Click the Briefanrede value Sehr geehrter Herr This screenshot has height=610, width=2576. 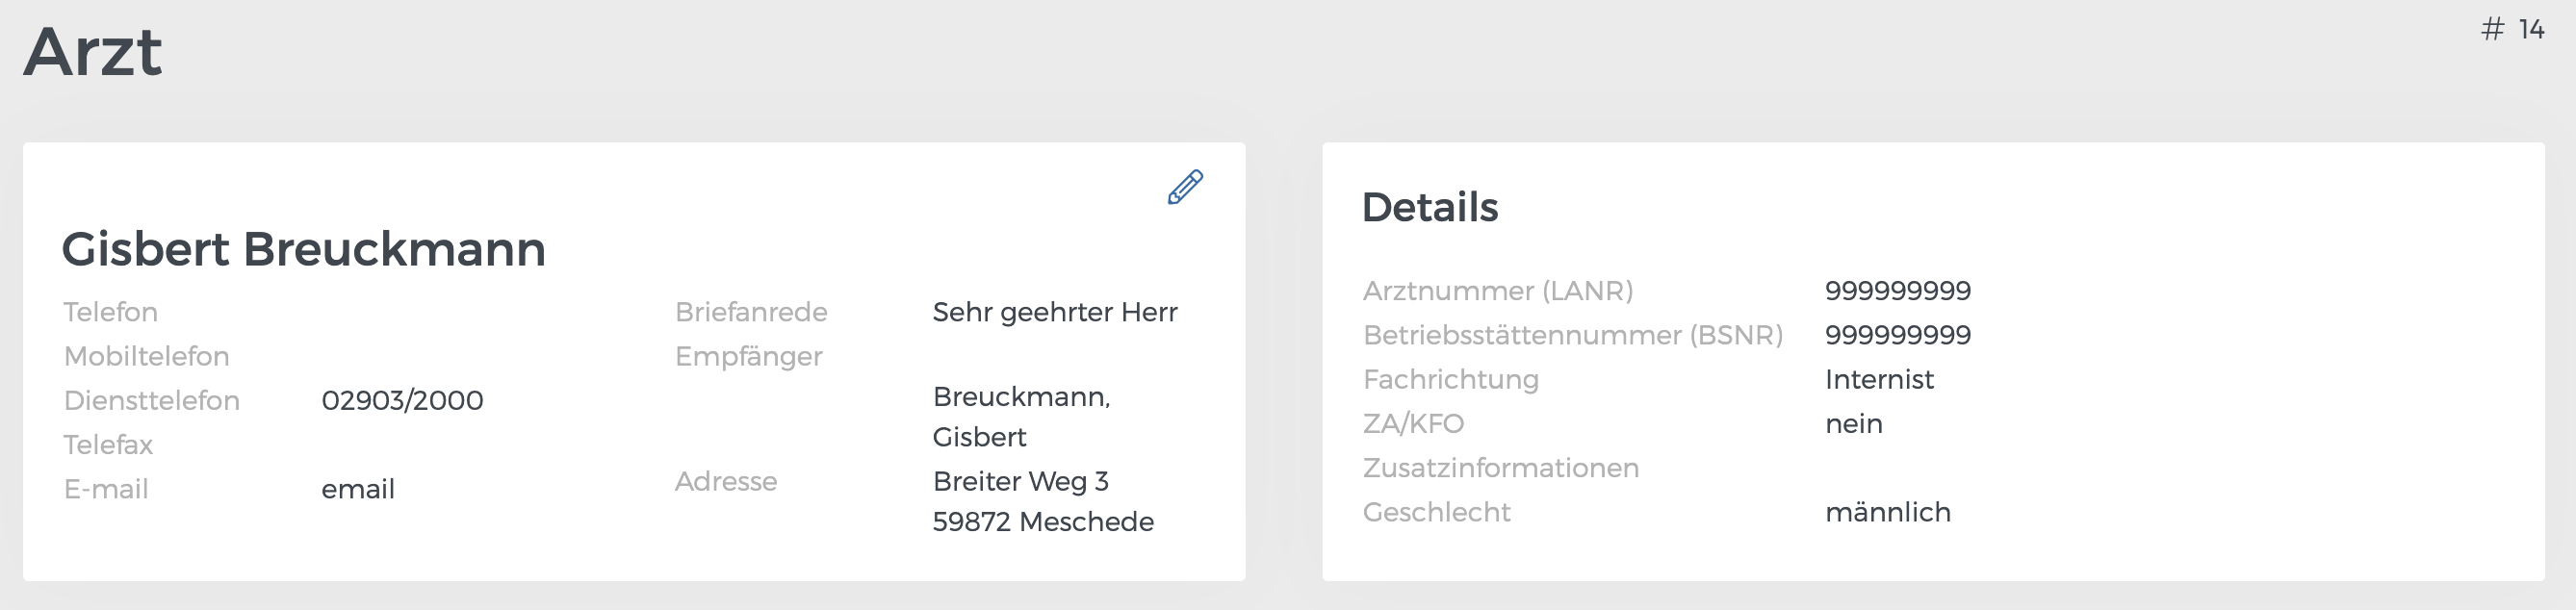pos(1055,311)
